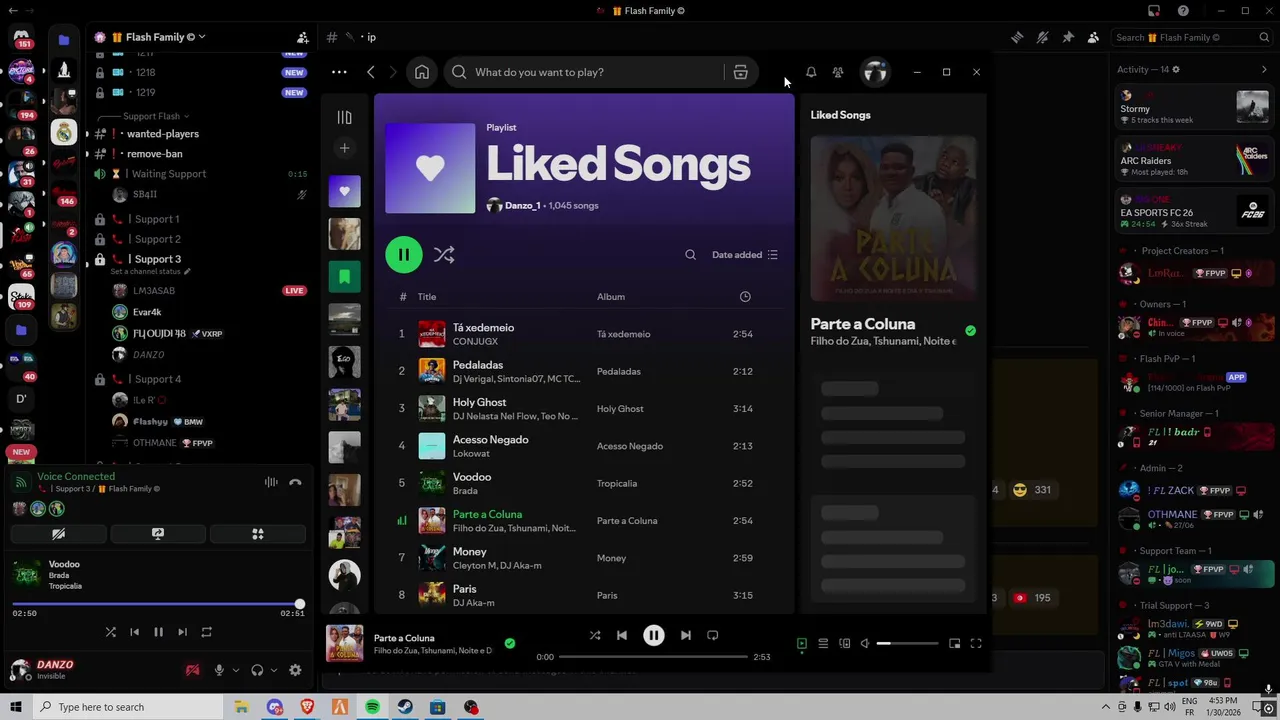Toggle liked checkmark in Spotify bottom bar

pos(510,643)
